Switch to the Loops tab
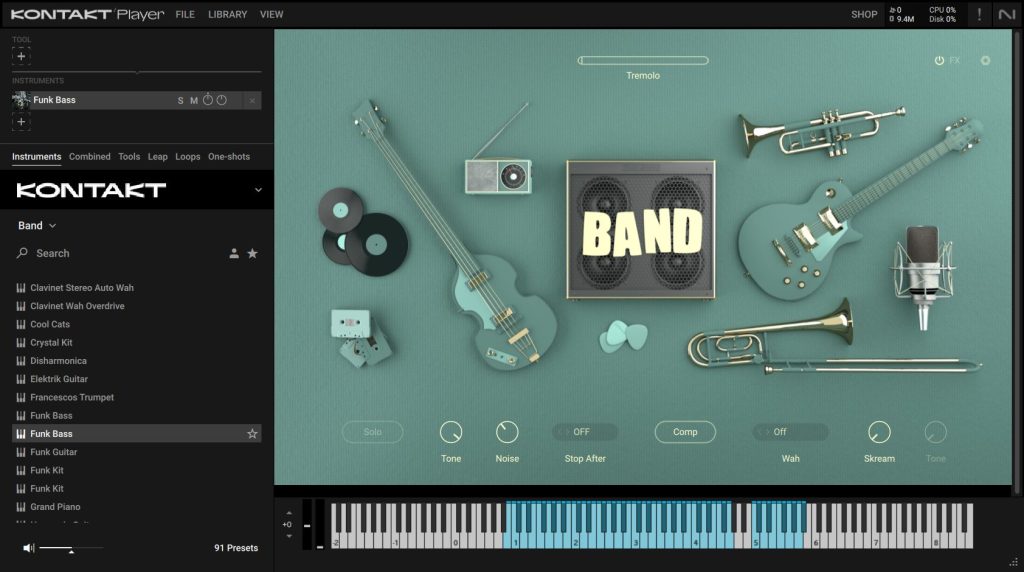This screenshot has height=572, width=1024. [x=187, y=157]
